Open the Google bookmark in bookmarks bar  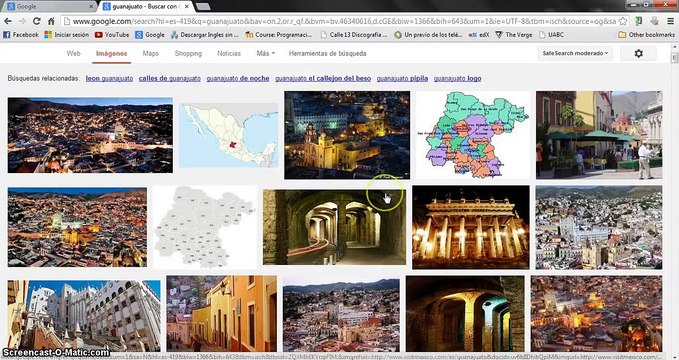(x=150, y=35)
